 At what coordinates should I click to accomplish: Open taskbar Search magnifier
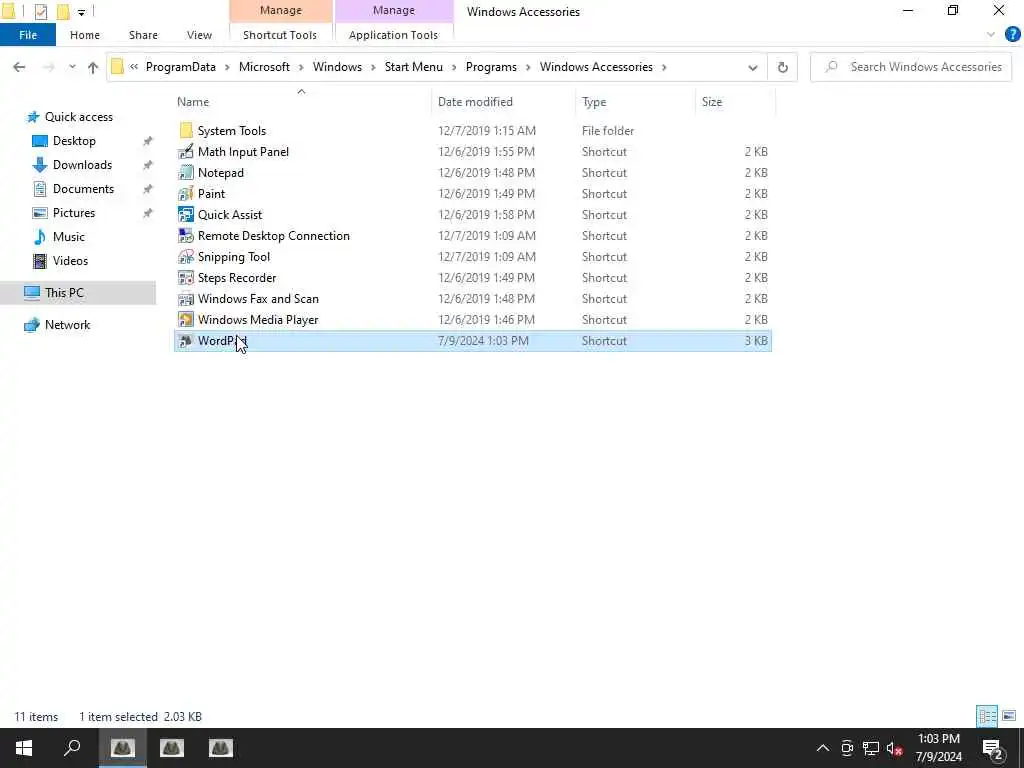[72, 748]
